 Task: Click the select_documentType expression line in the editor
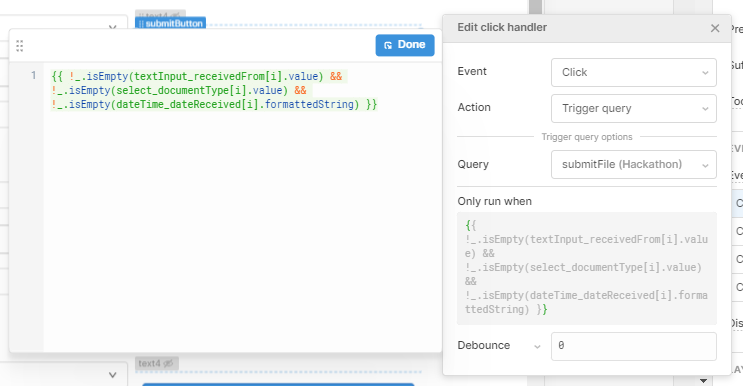click(x=179, y=90)
